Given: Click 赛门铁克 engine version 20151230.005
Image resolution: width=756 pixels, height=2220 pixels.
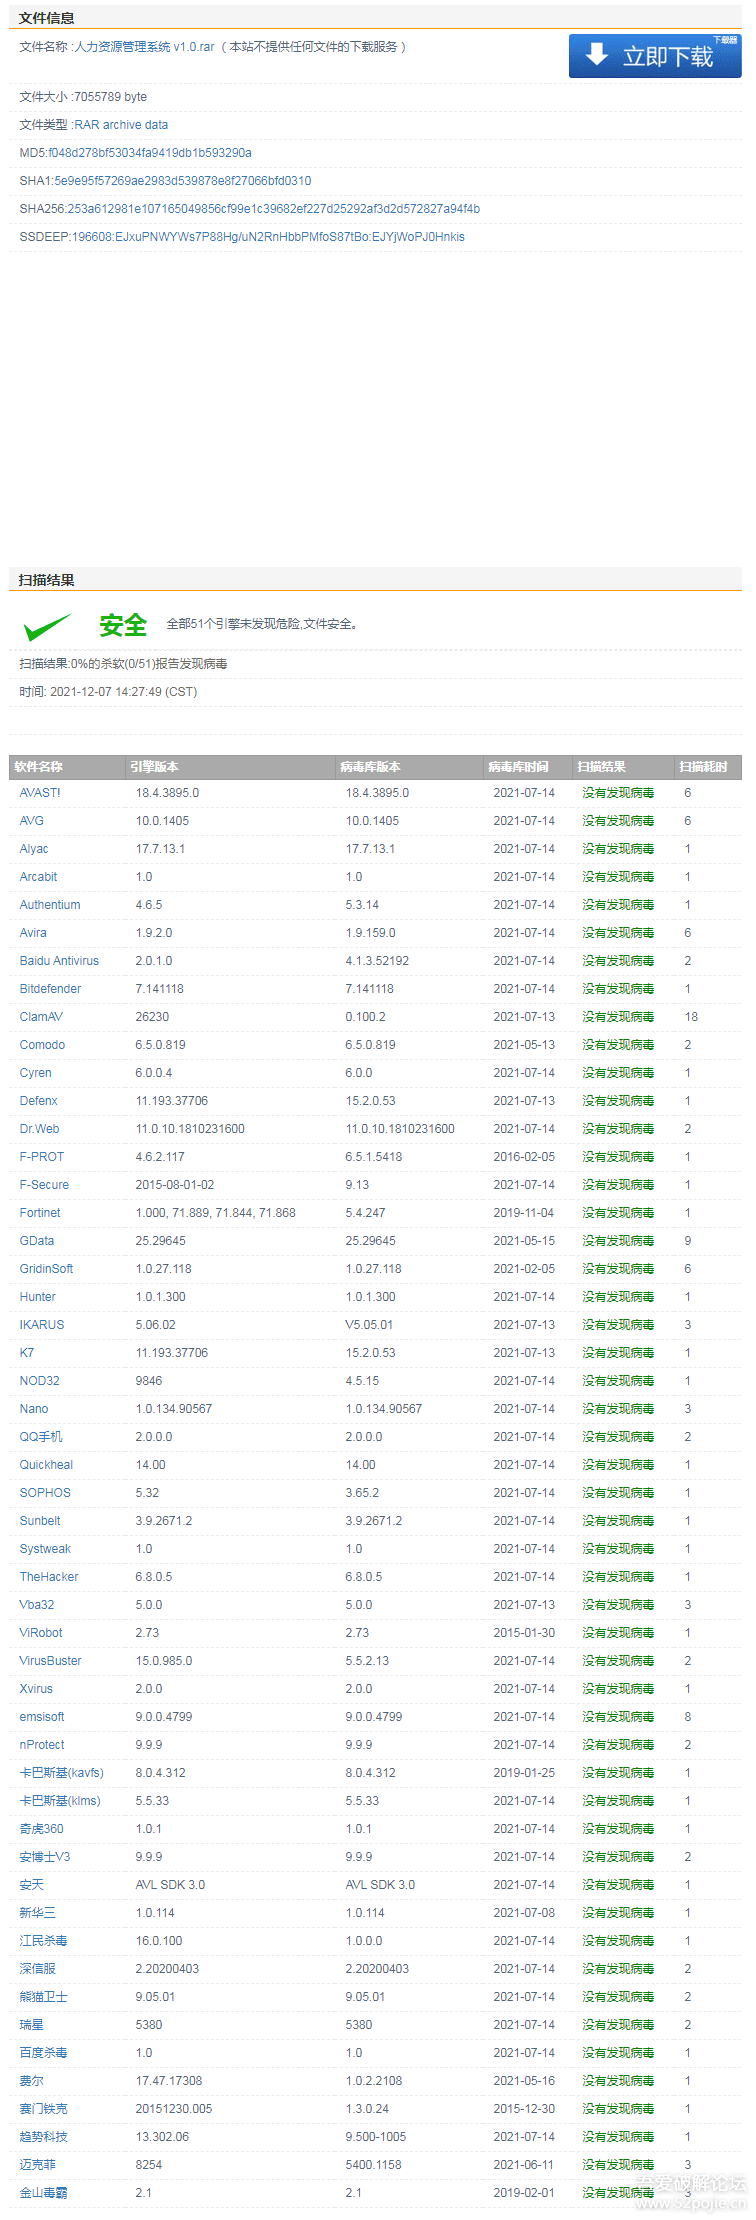Looking at the screenshot, I should point(174,2109).
